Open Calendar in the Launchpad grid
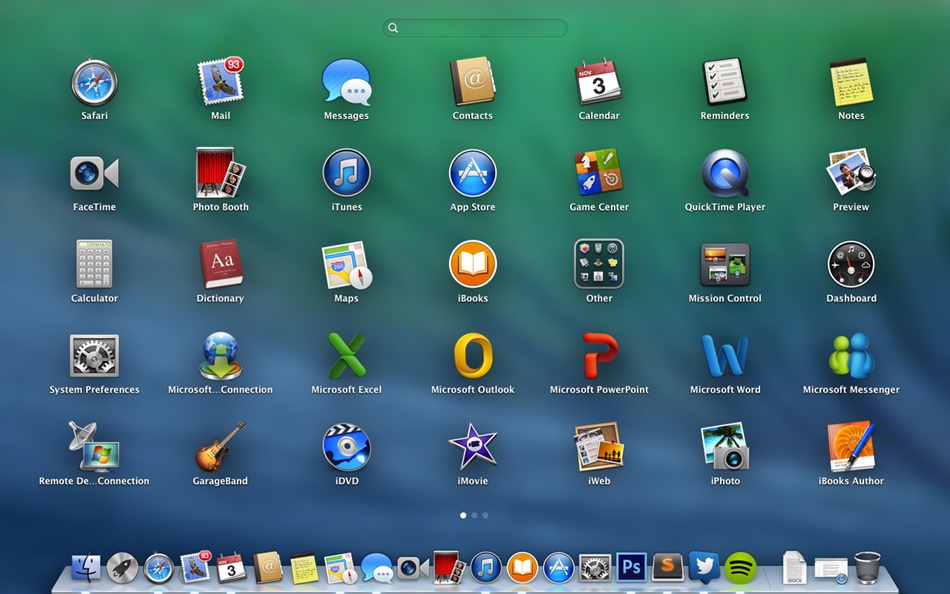 [599, 82]
